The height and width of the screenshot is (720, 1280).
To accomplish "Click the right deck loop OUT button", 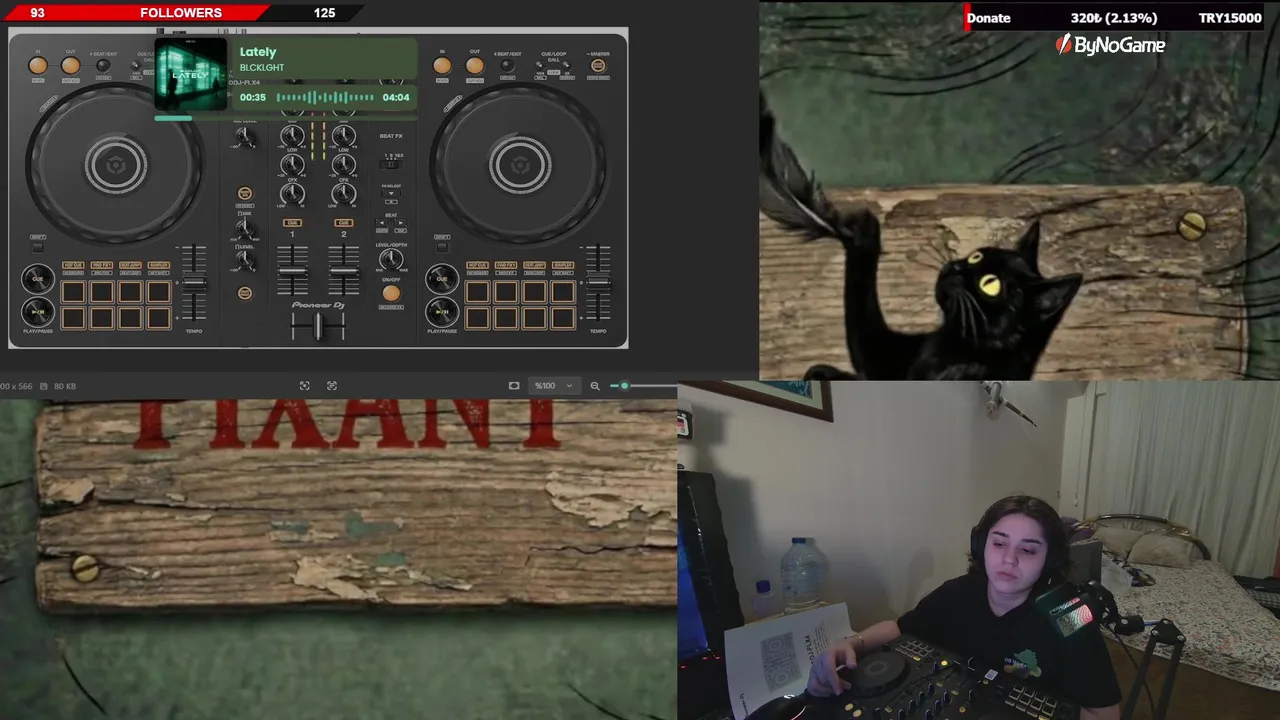I will pos(474,66).
